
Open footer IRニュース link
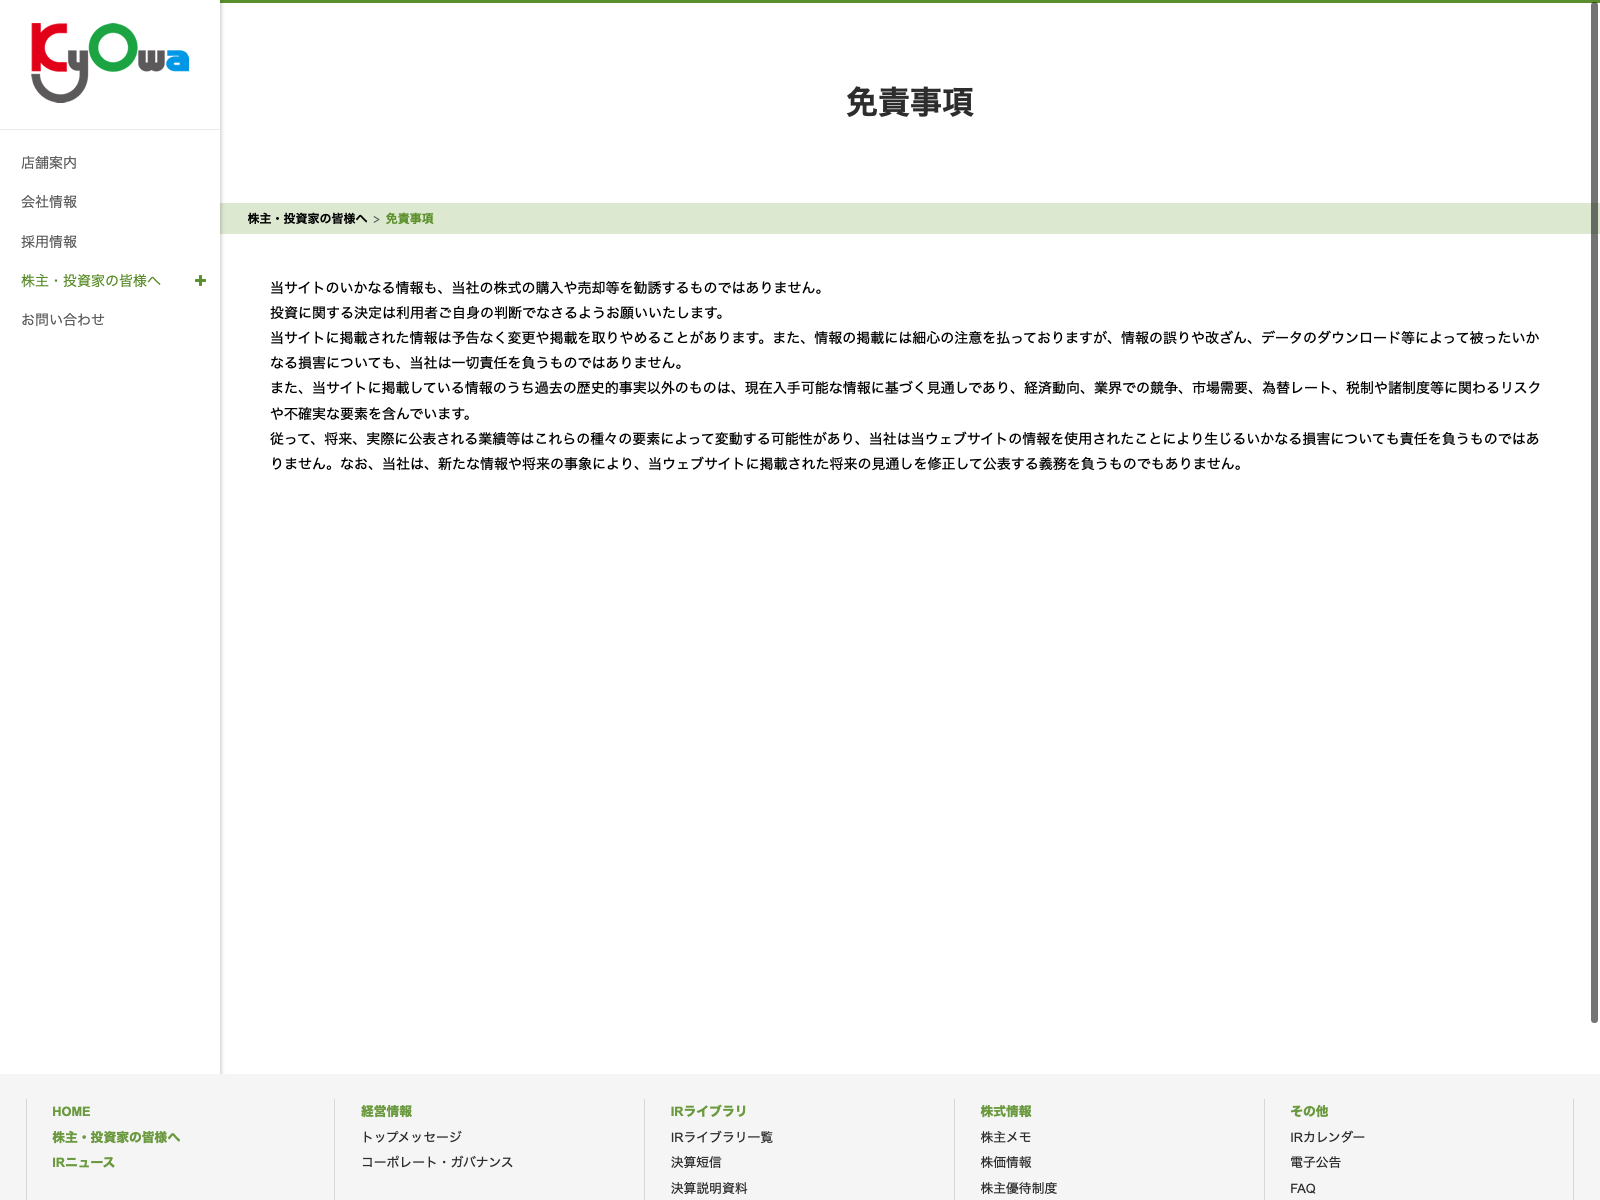[83, 1162]
